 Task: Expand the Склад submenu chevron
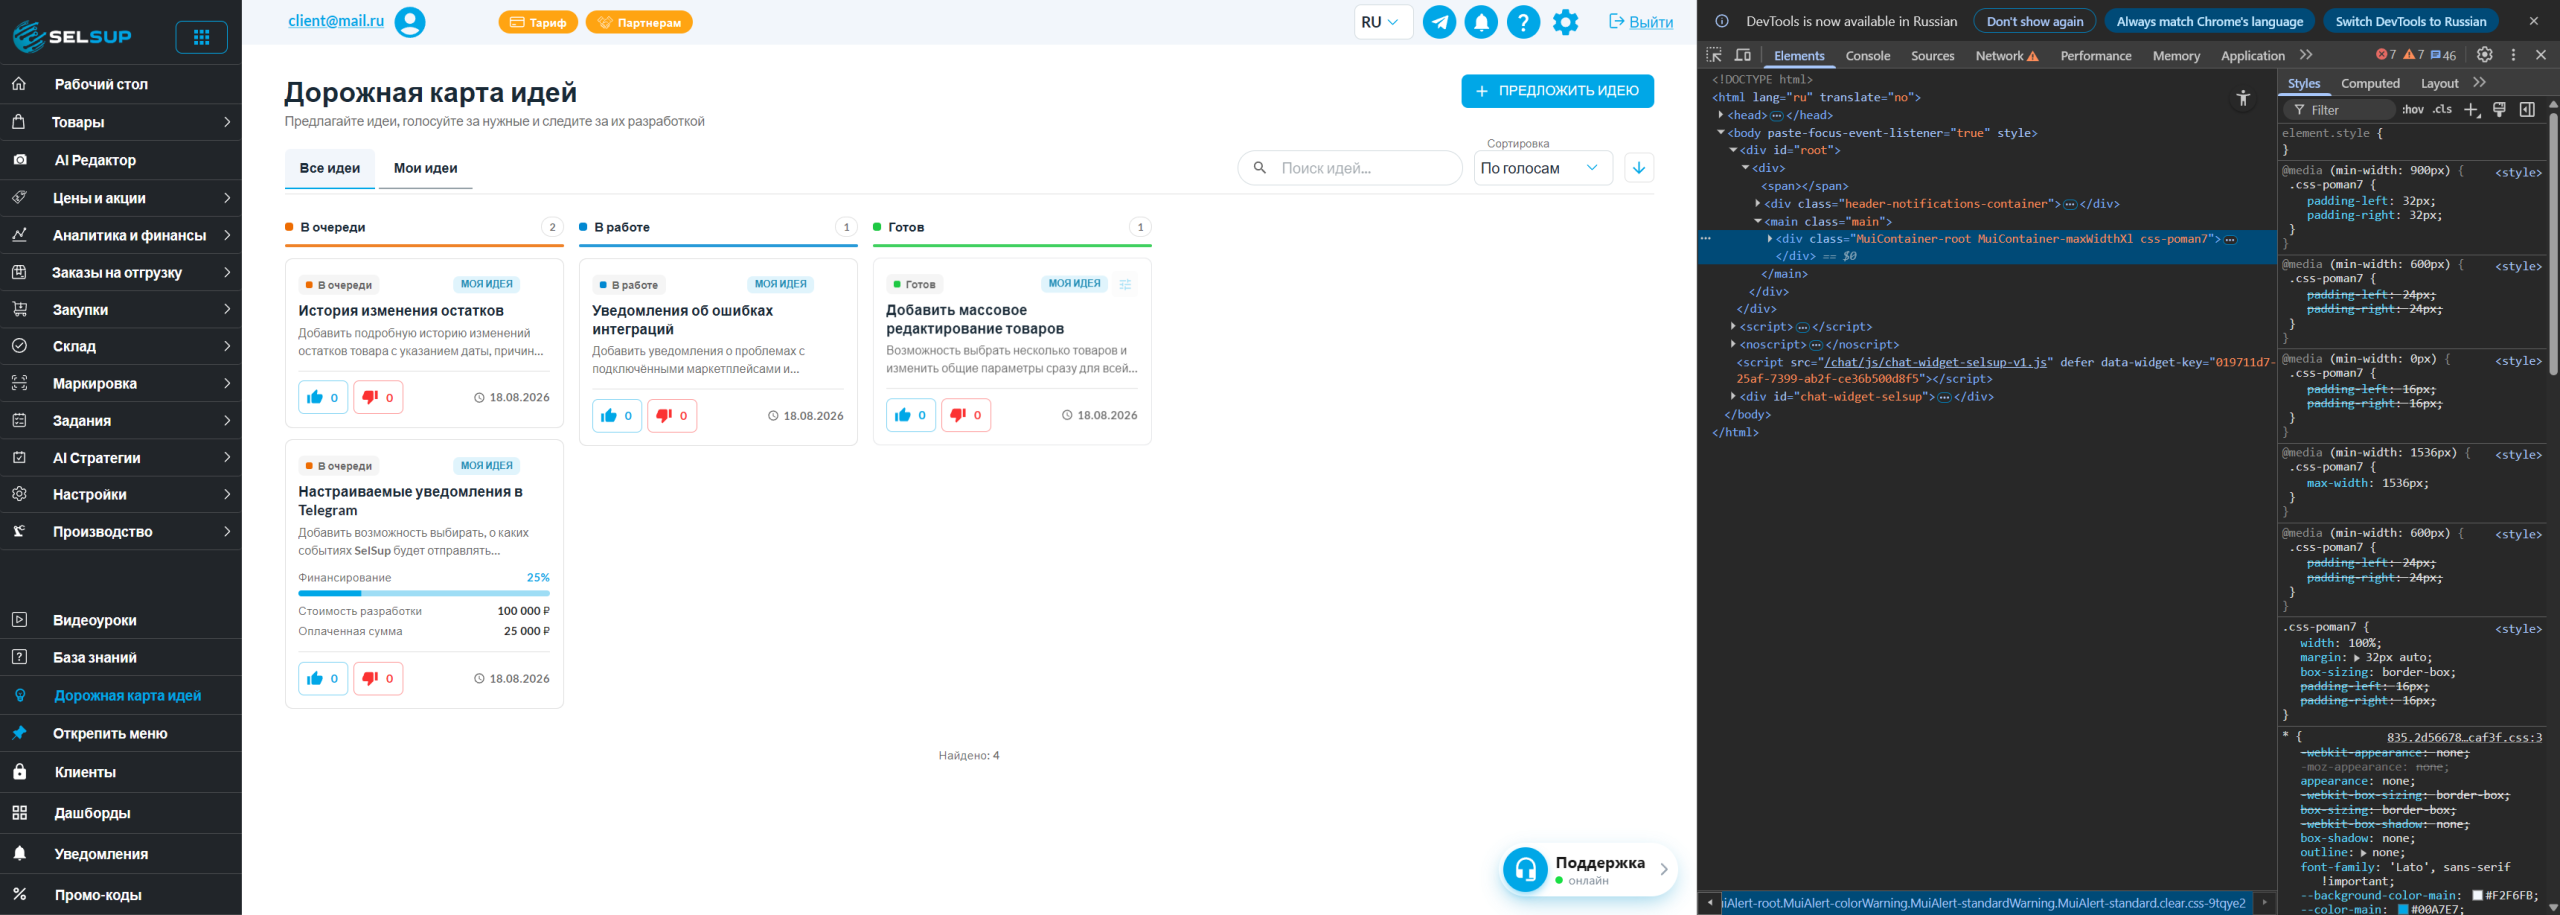click(227, 346)
